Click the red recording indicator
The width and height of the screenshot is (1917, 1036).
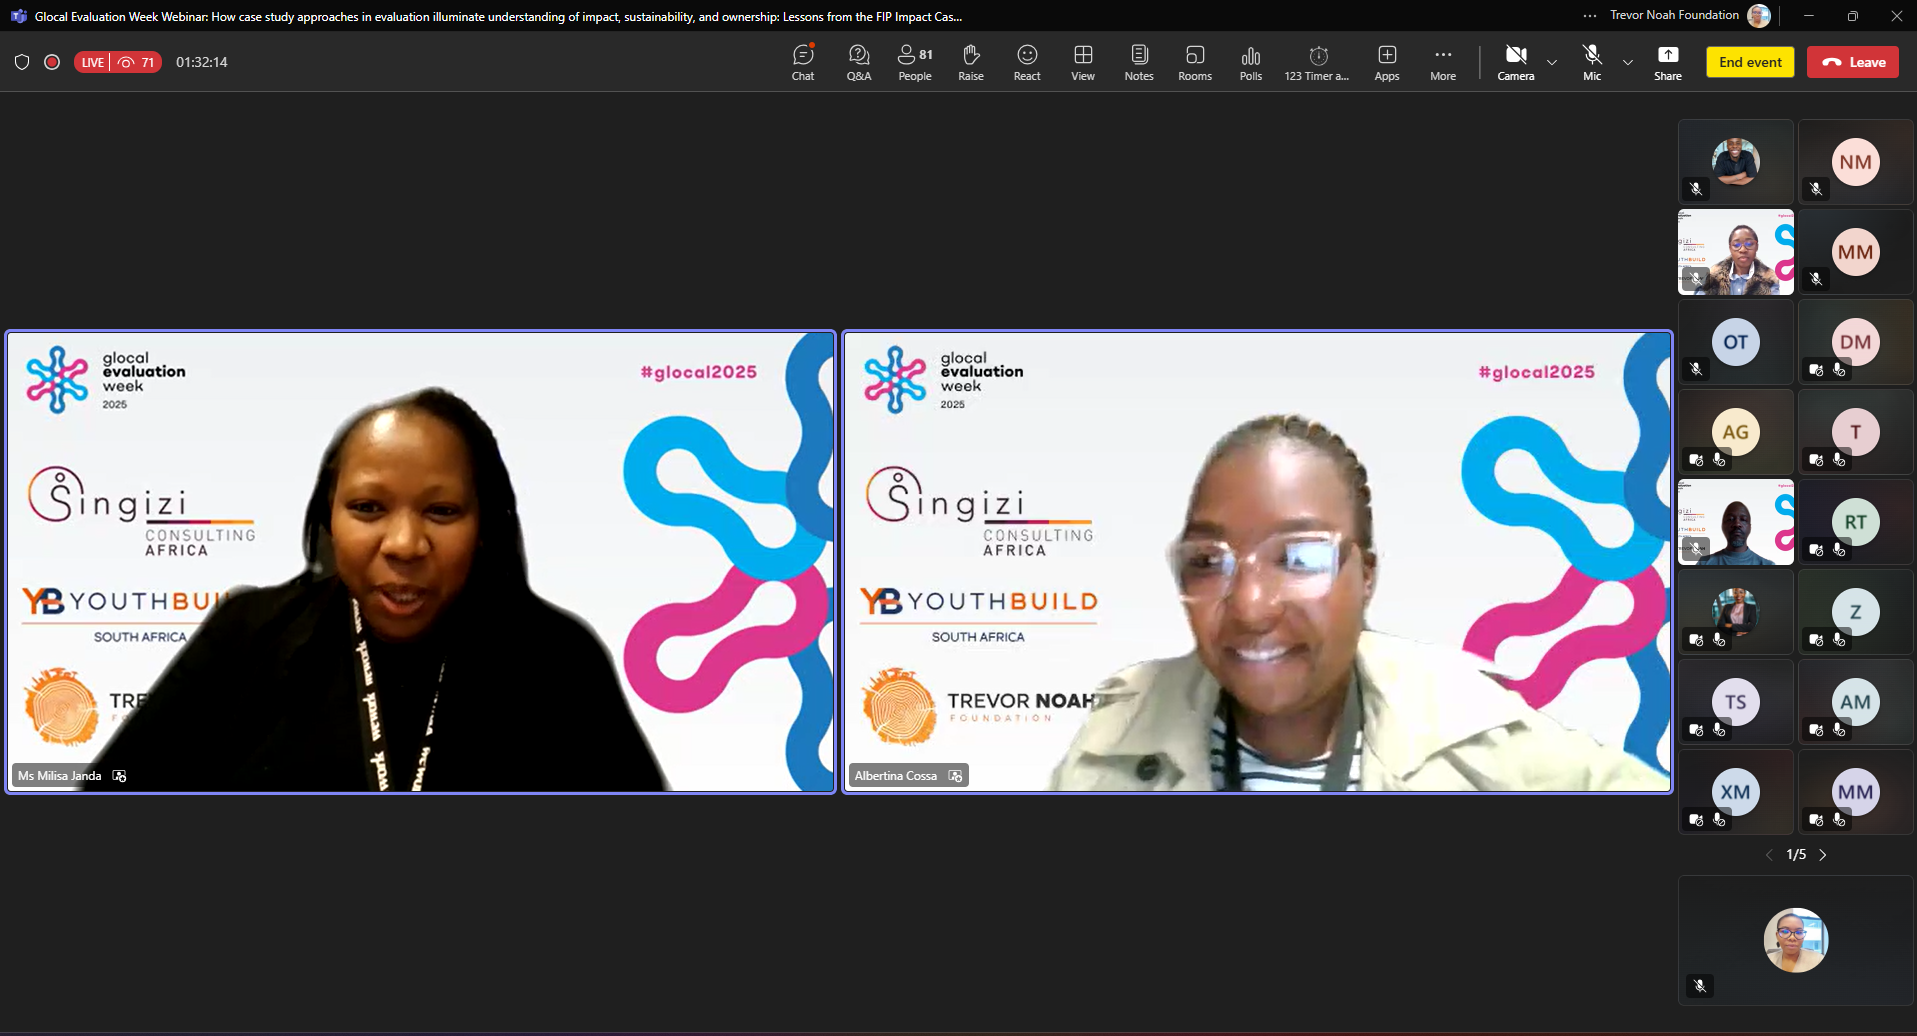pyautogui.click(x=52, y=62)
